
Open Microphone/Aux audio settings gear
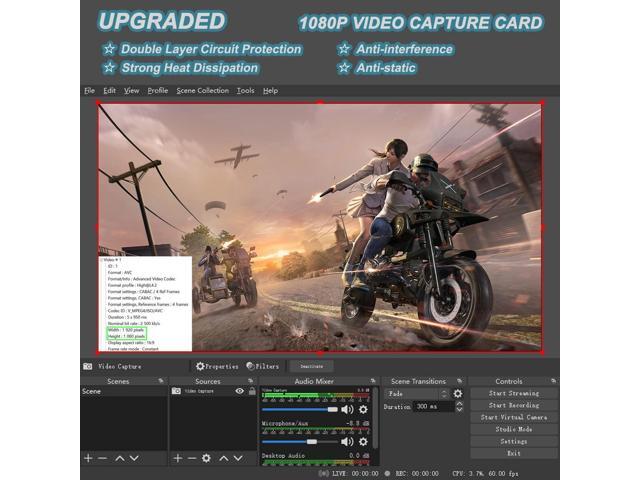pyautogui.click(x=363, y=442)
